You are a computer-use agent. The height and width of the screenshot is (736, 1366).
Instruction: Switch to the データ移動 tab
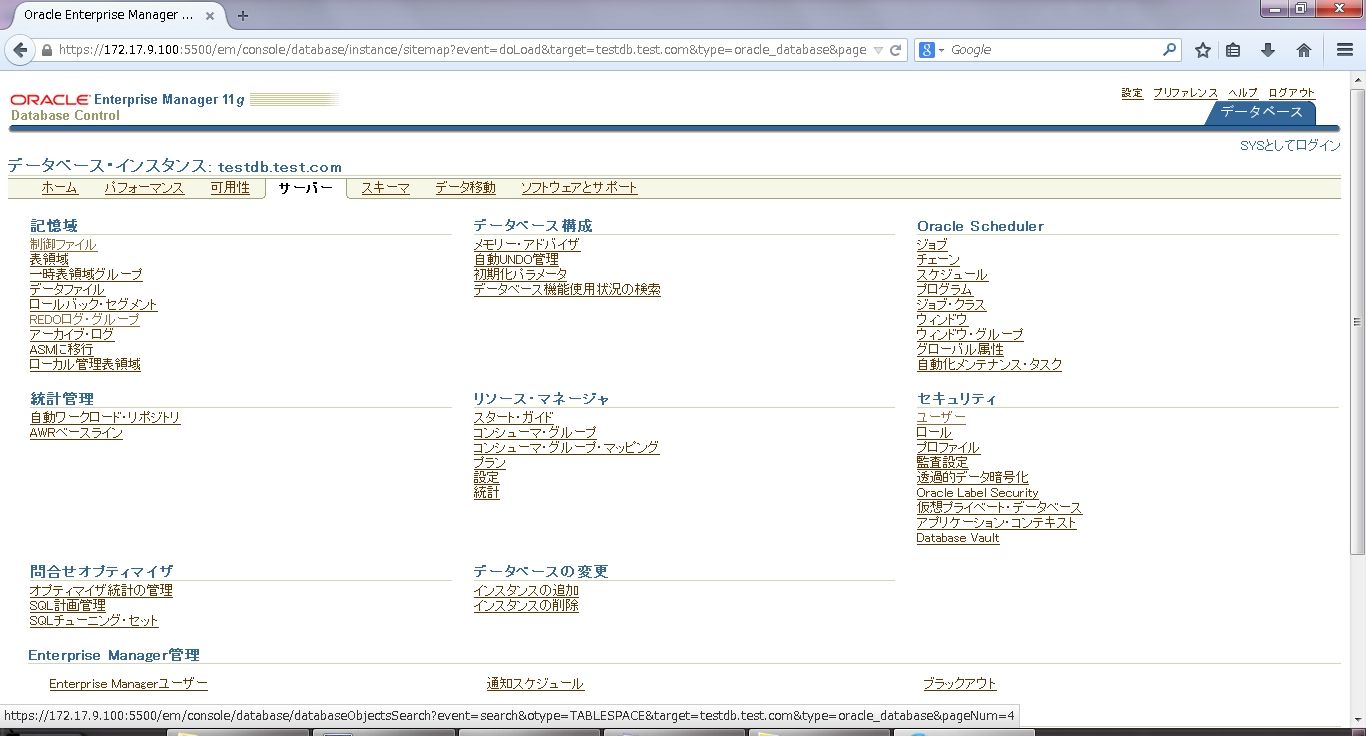465,188
